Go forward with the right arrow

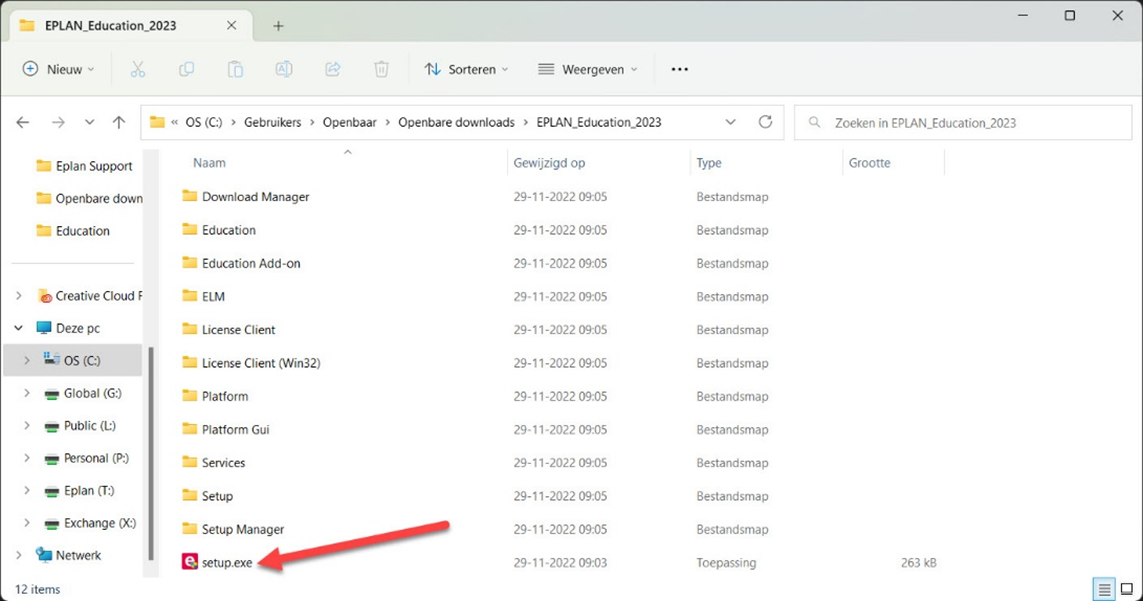(58, 123)
